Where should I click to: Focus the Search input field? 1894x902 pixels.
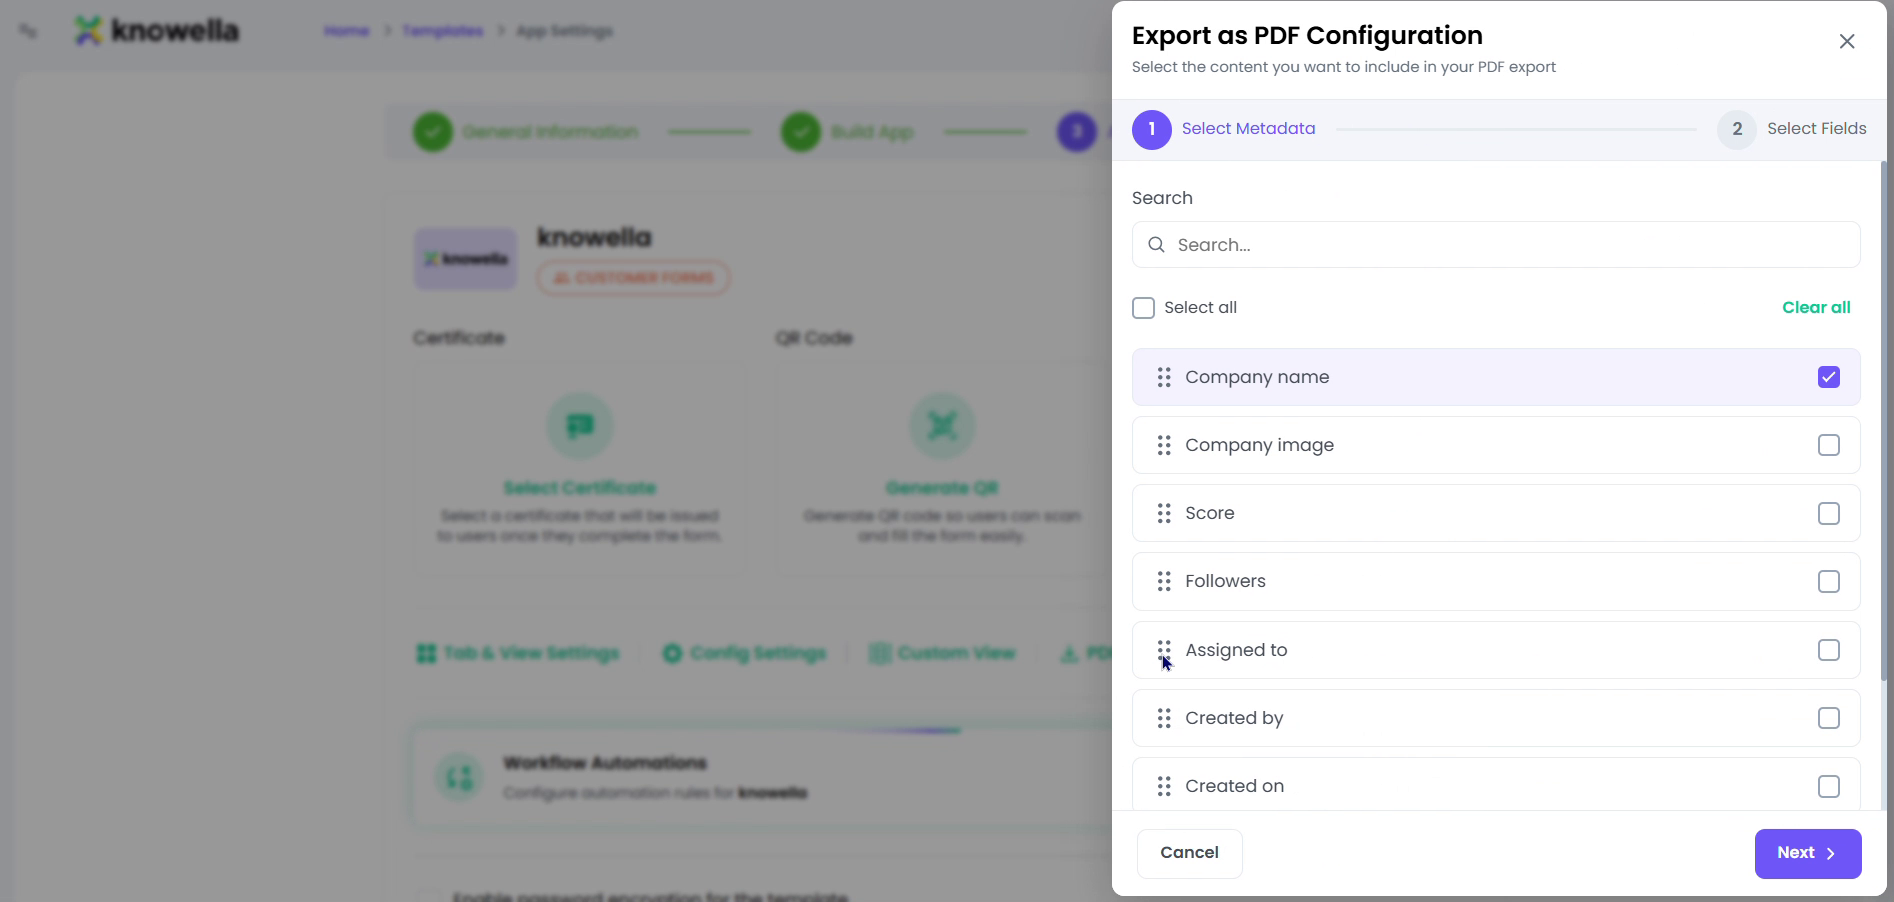pos(1496,245)
